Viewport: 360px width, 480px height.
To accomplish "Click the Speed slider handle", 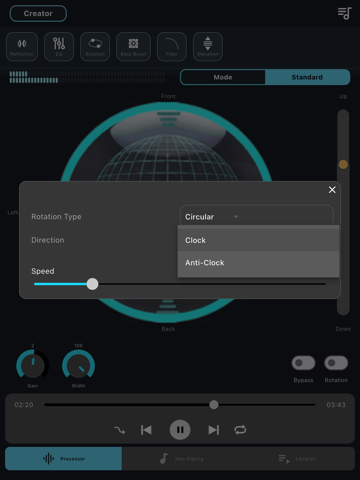I will pos(92,284).
